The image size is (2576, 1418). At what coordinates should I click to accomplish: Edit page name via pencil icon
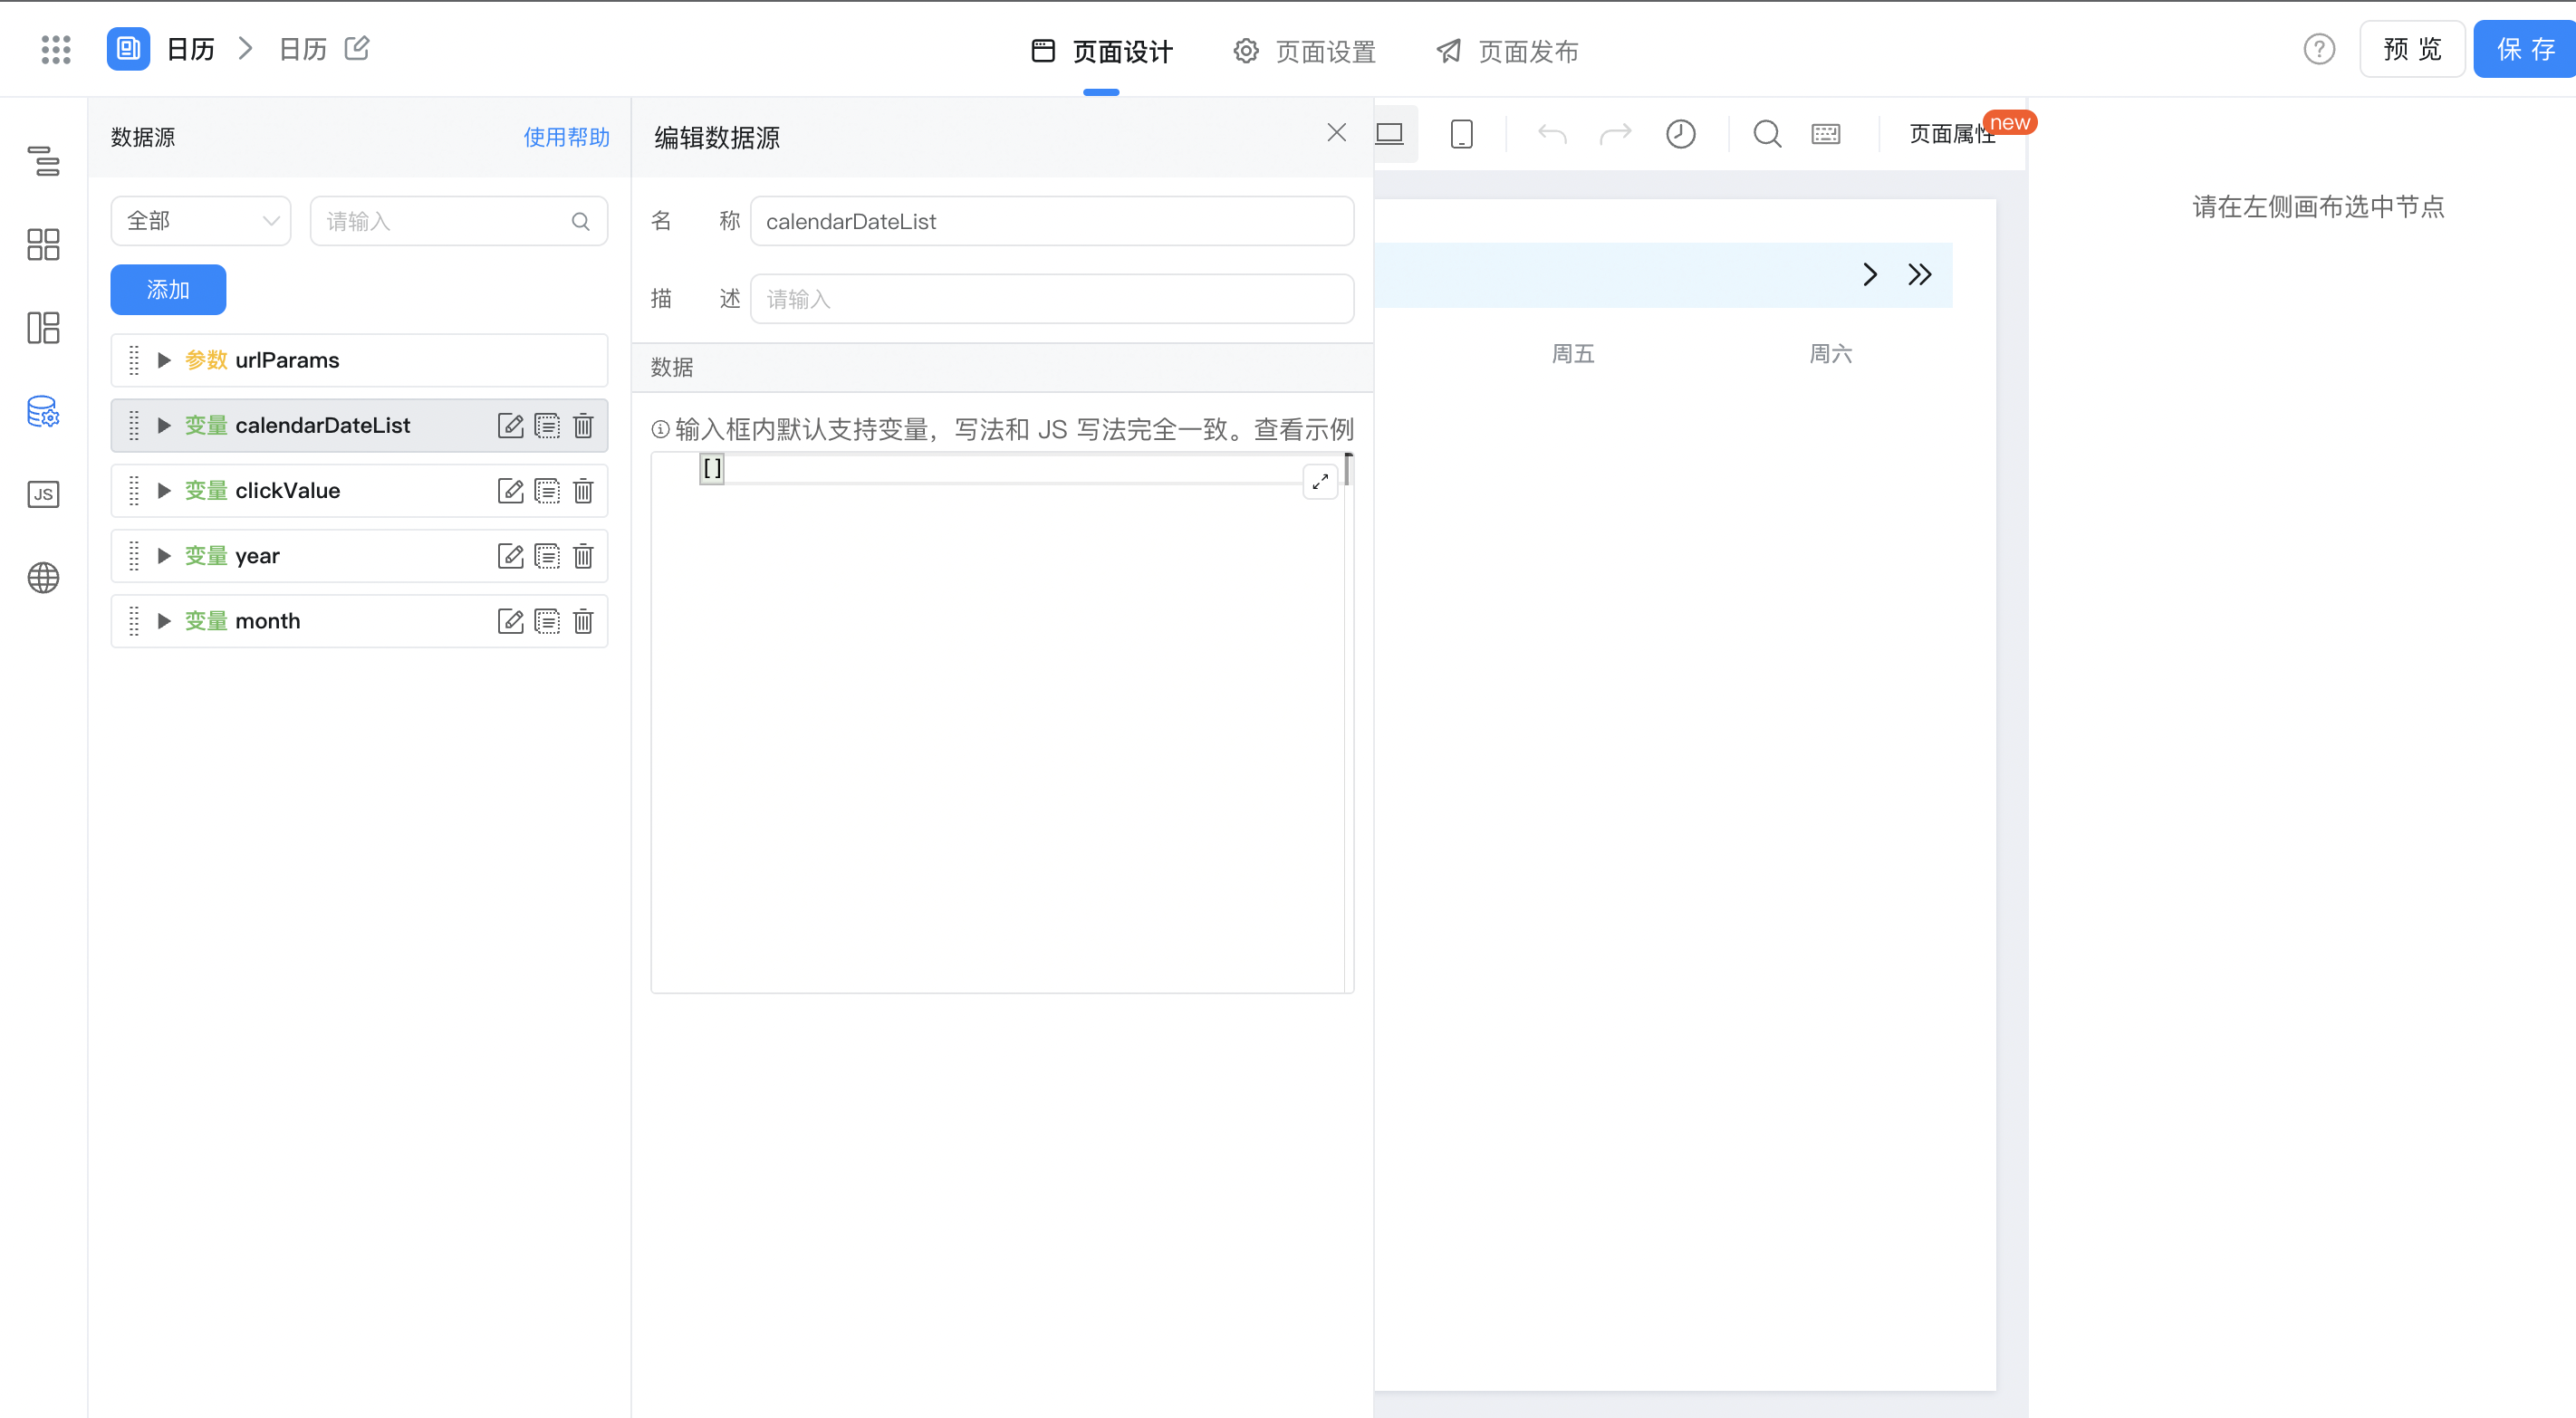[357, 48]
